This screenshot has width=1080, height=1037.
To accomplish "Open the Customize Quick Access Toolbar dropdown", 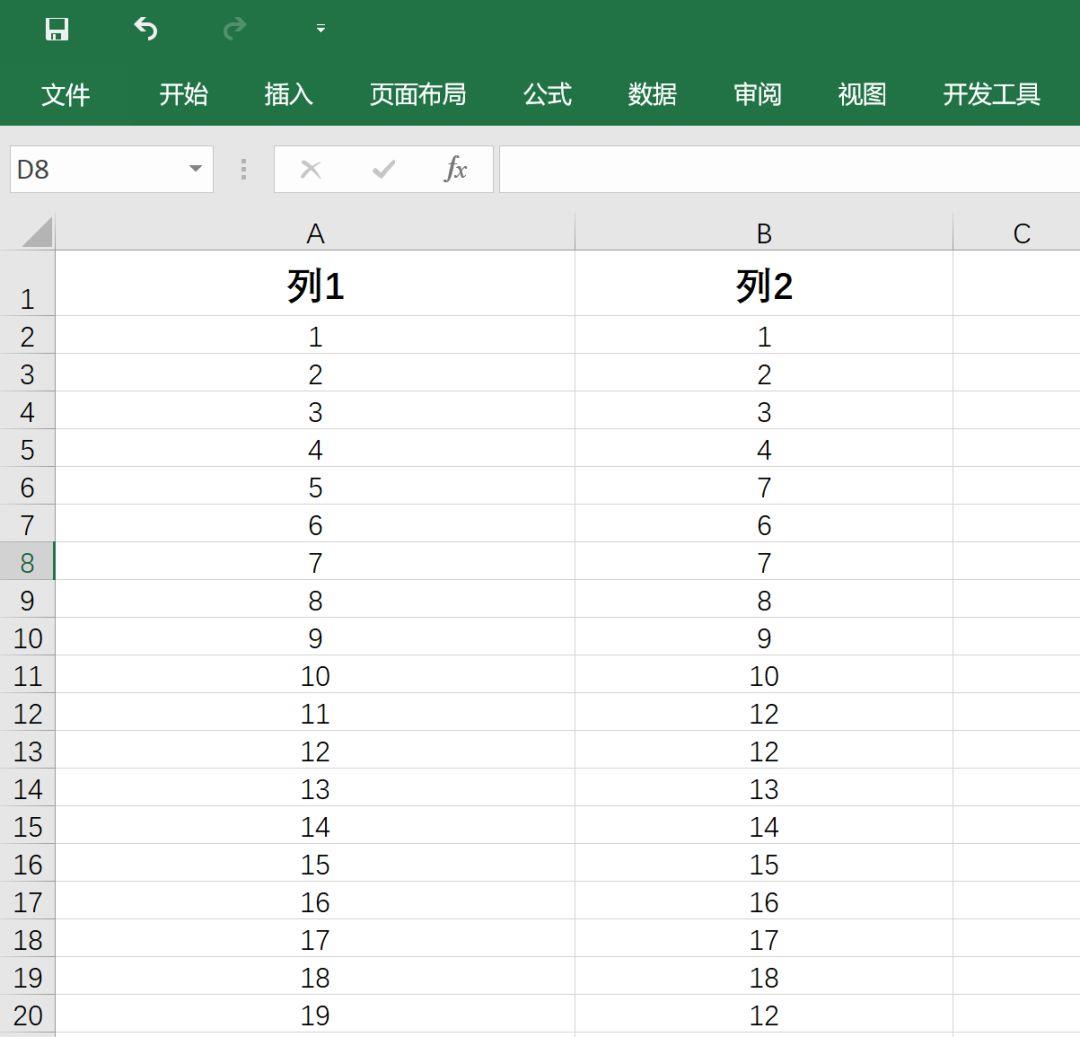I will click(x=321, y=29).
